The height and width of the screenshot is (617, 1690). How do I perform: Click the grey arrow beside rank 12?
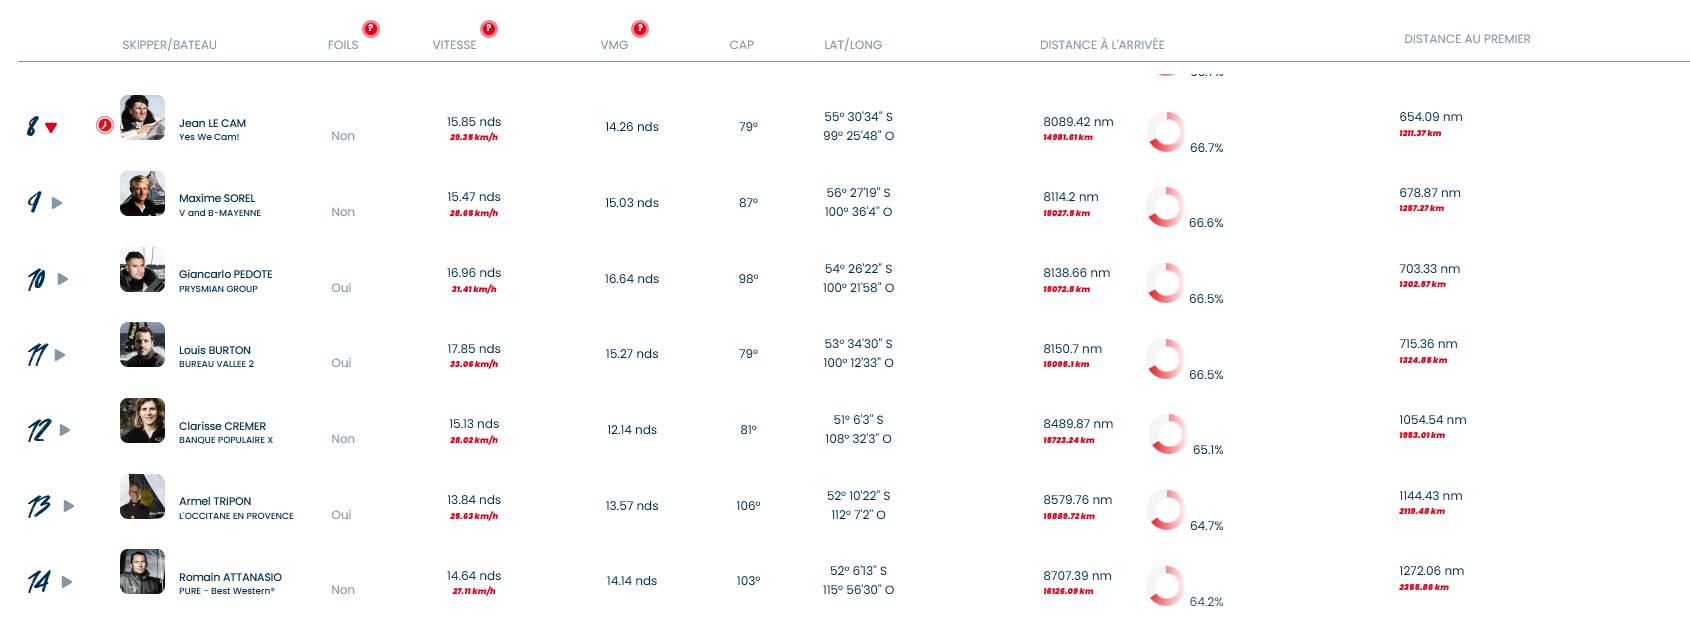click(65, 430)
